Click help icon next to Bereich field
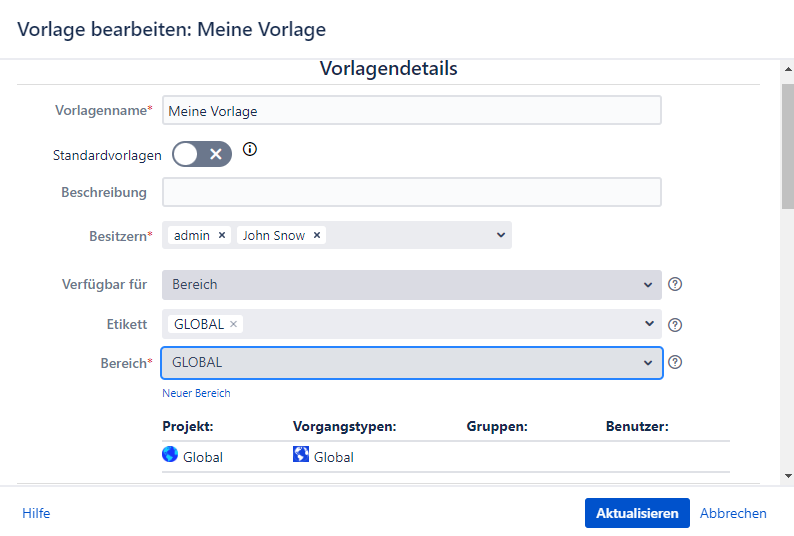This screenshot has width=794, height=536. coord(675,362)
